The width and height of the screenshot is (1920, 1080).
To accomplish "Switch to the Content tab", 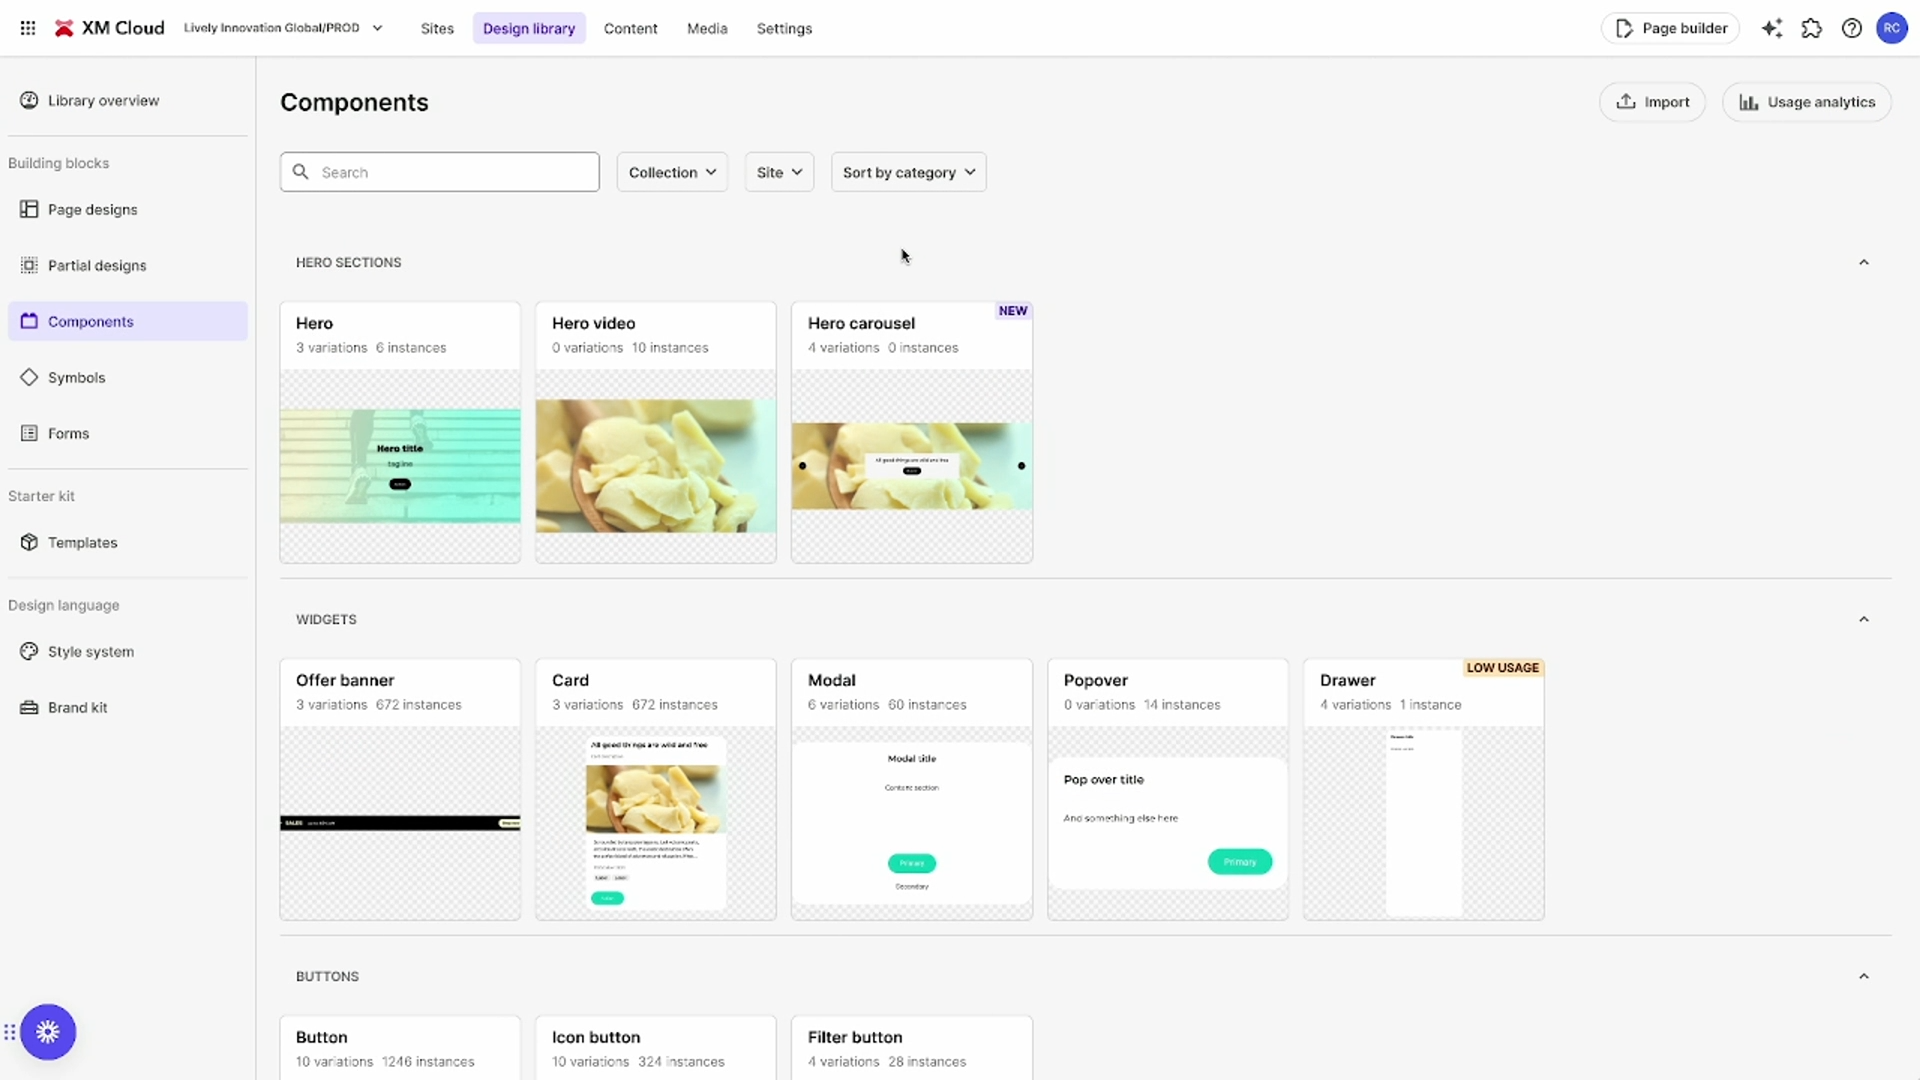I will 630,28.
